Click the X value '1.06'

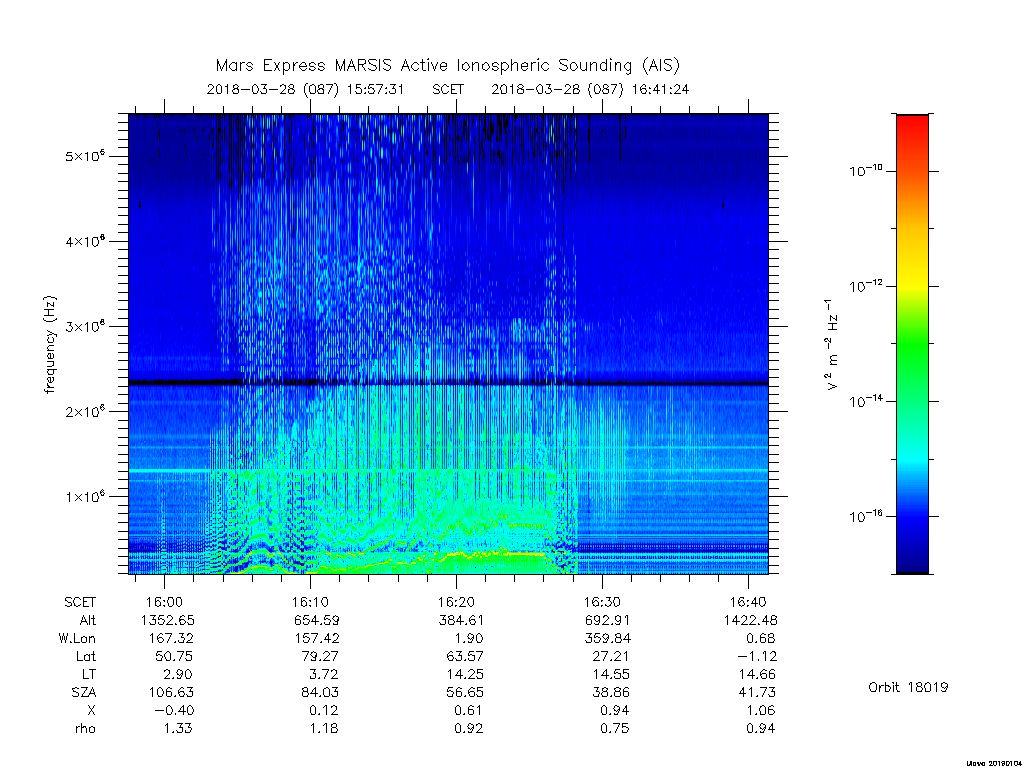[x=761, y=711]
